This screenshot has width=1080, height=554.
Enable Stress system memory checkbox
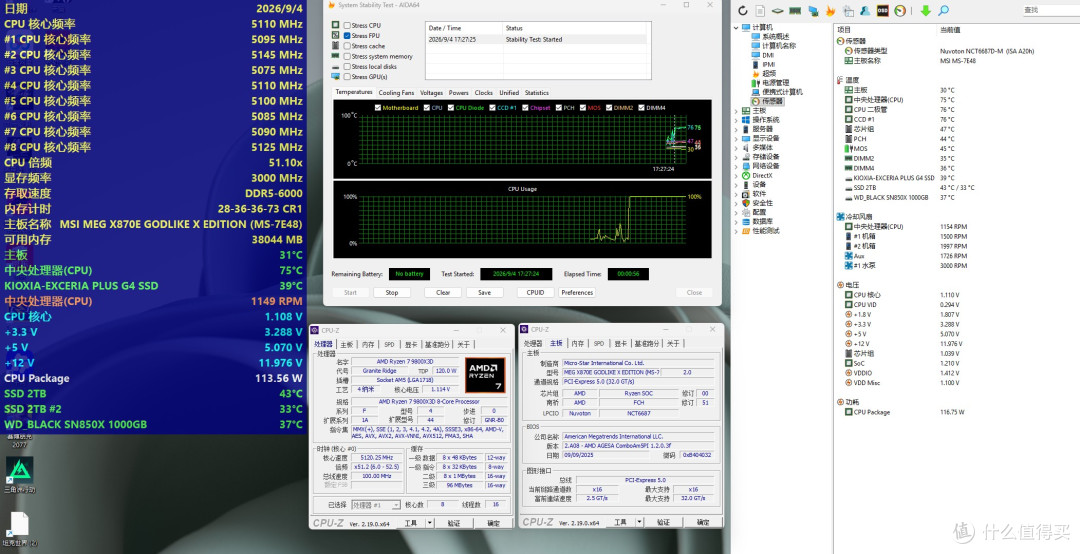[x=347, y=56]
